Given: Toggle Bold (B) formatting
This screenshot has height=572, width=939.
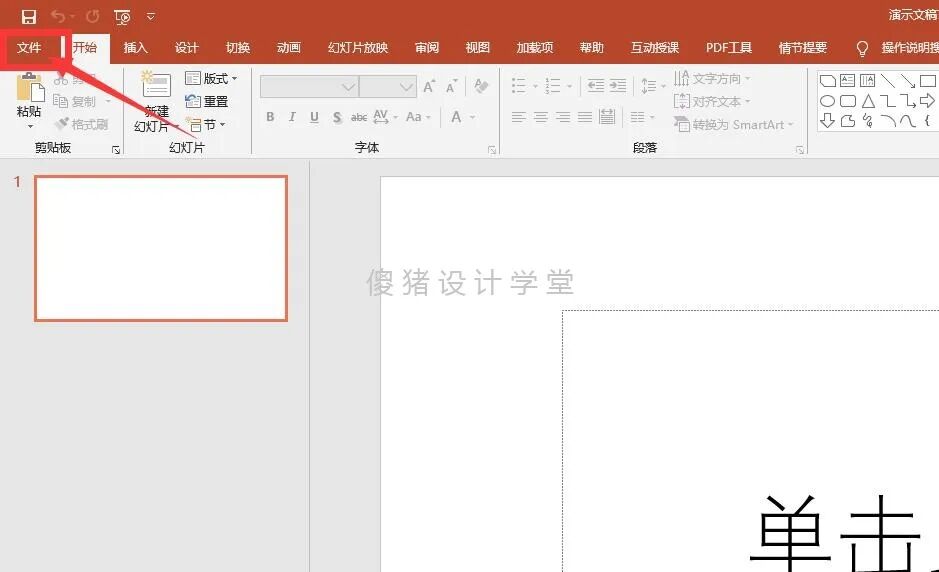Looking at the screenshot, I should [x=270, y=117].
